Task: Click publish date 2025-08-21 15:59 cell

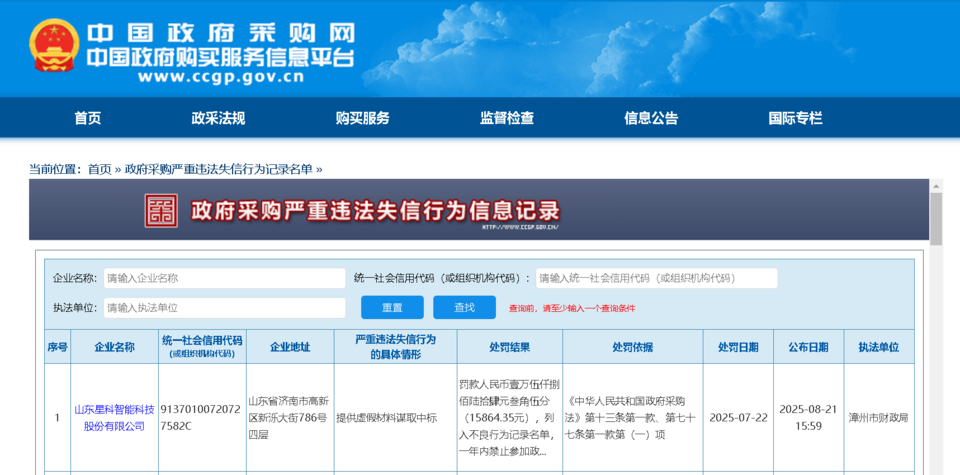Action: [809, 418]
